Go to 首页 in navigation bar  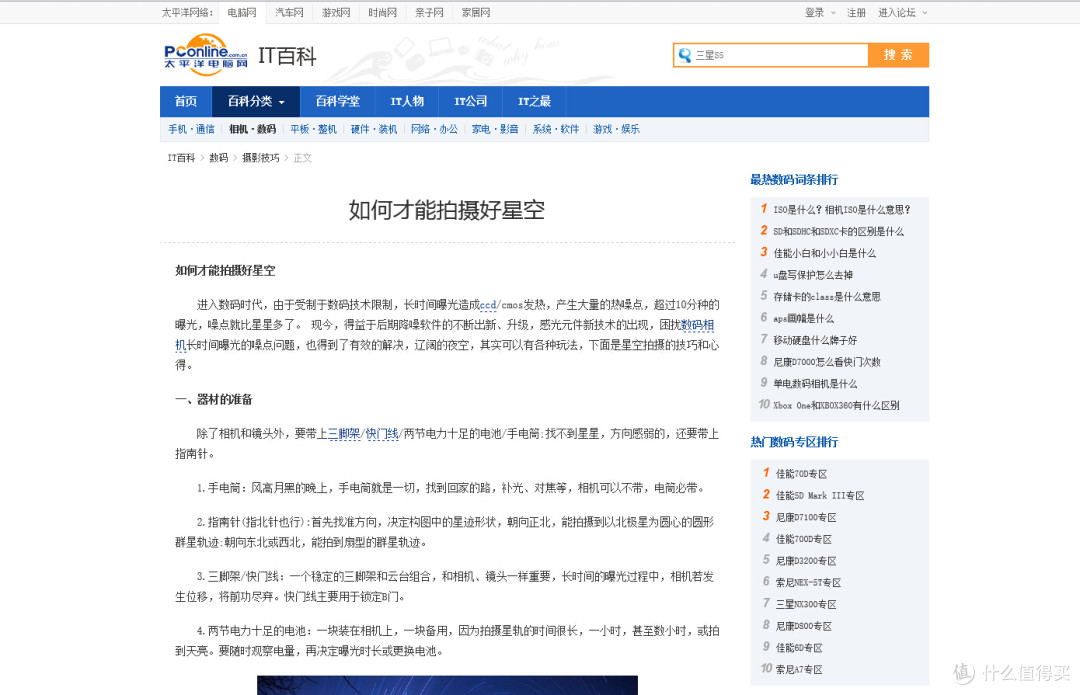(186, 101)
